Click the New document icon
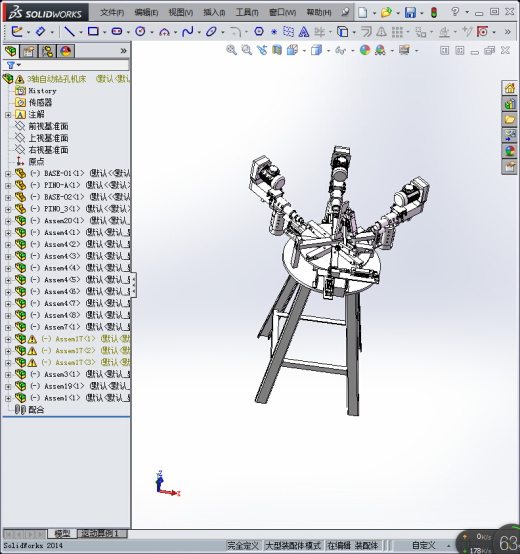The width and height of the screenshot is (520, 554). pyautogui.click(x=363, y=13)
